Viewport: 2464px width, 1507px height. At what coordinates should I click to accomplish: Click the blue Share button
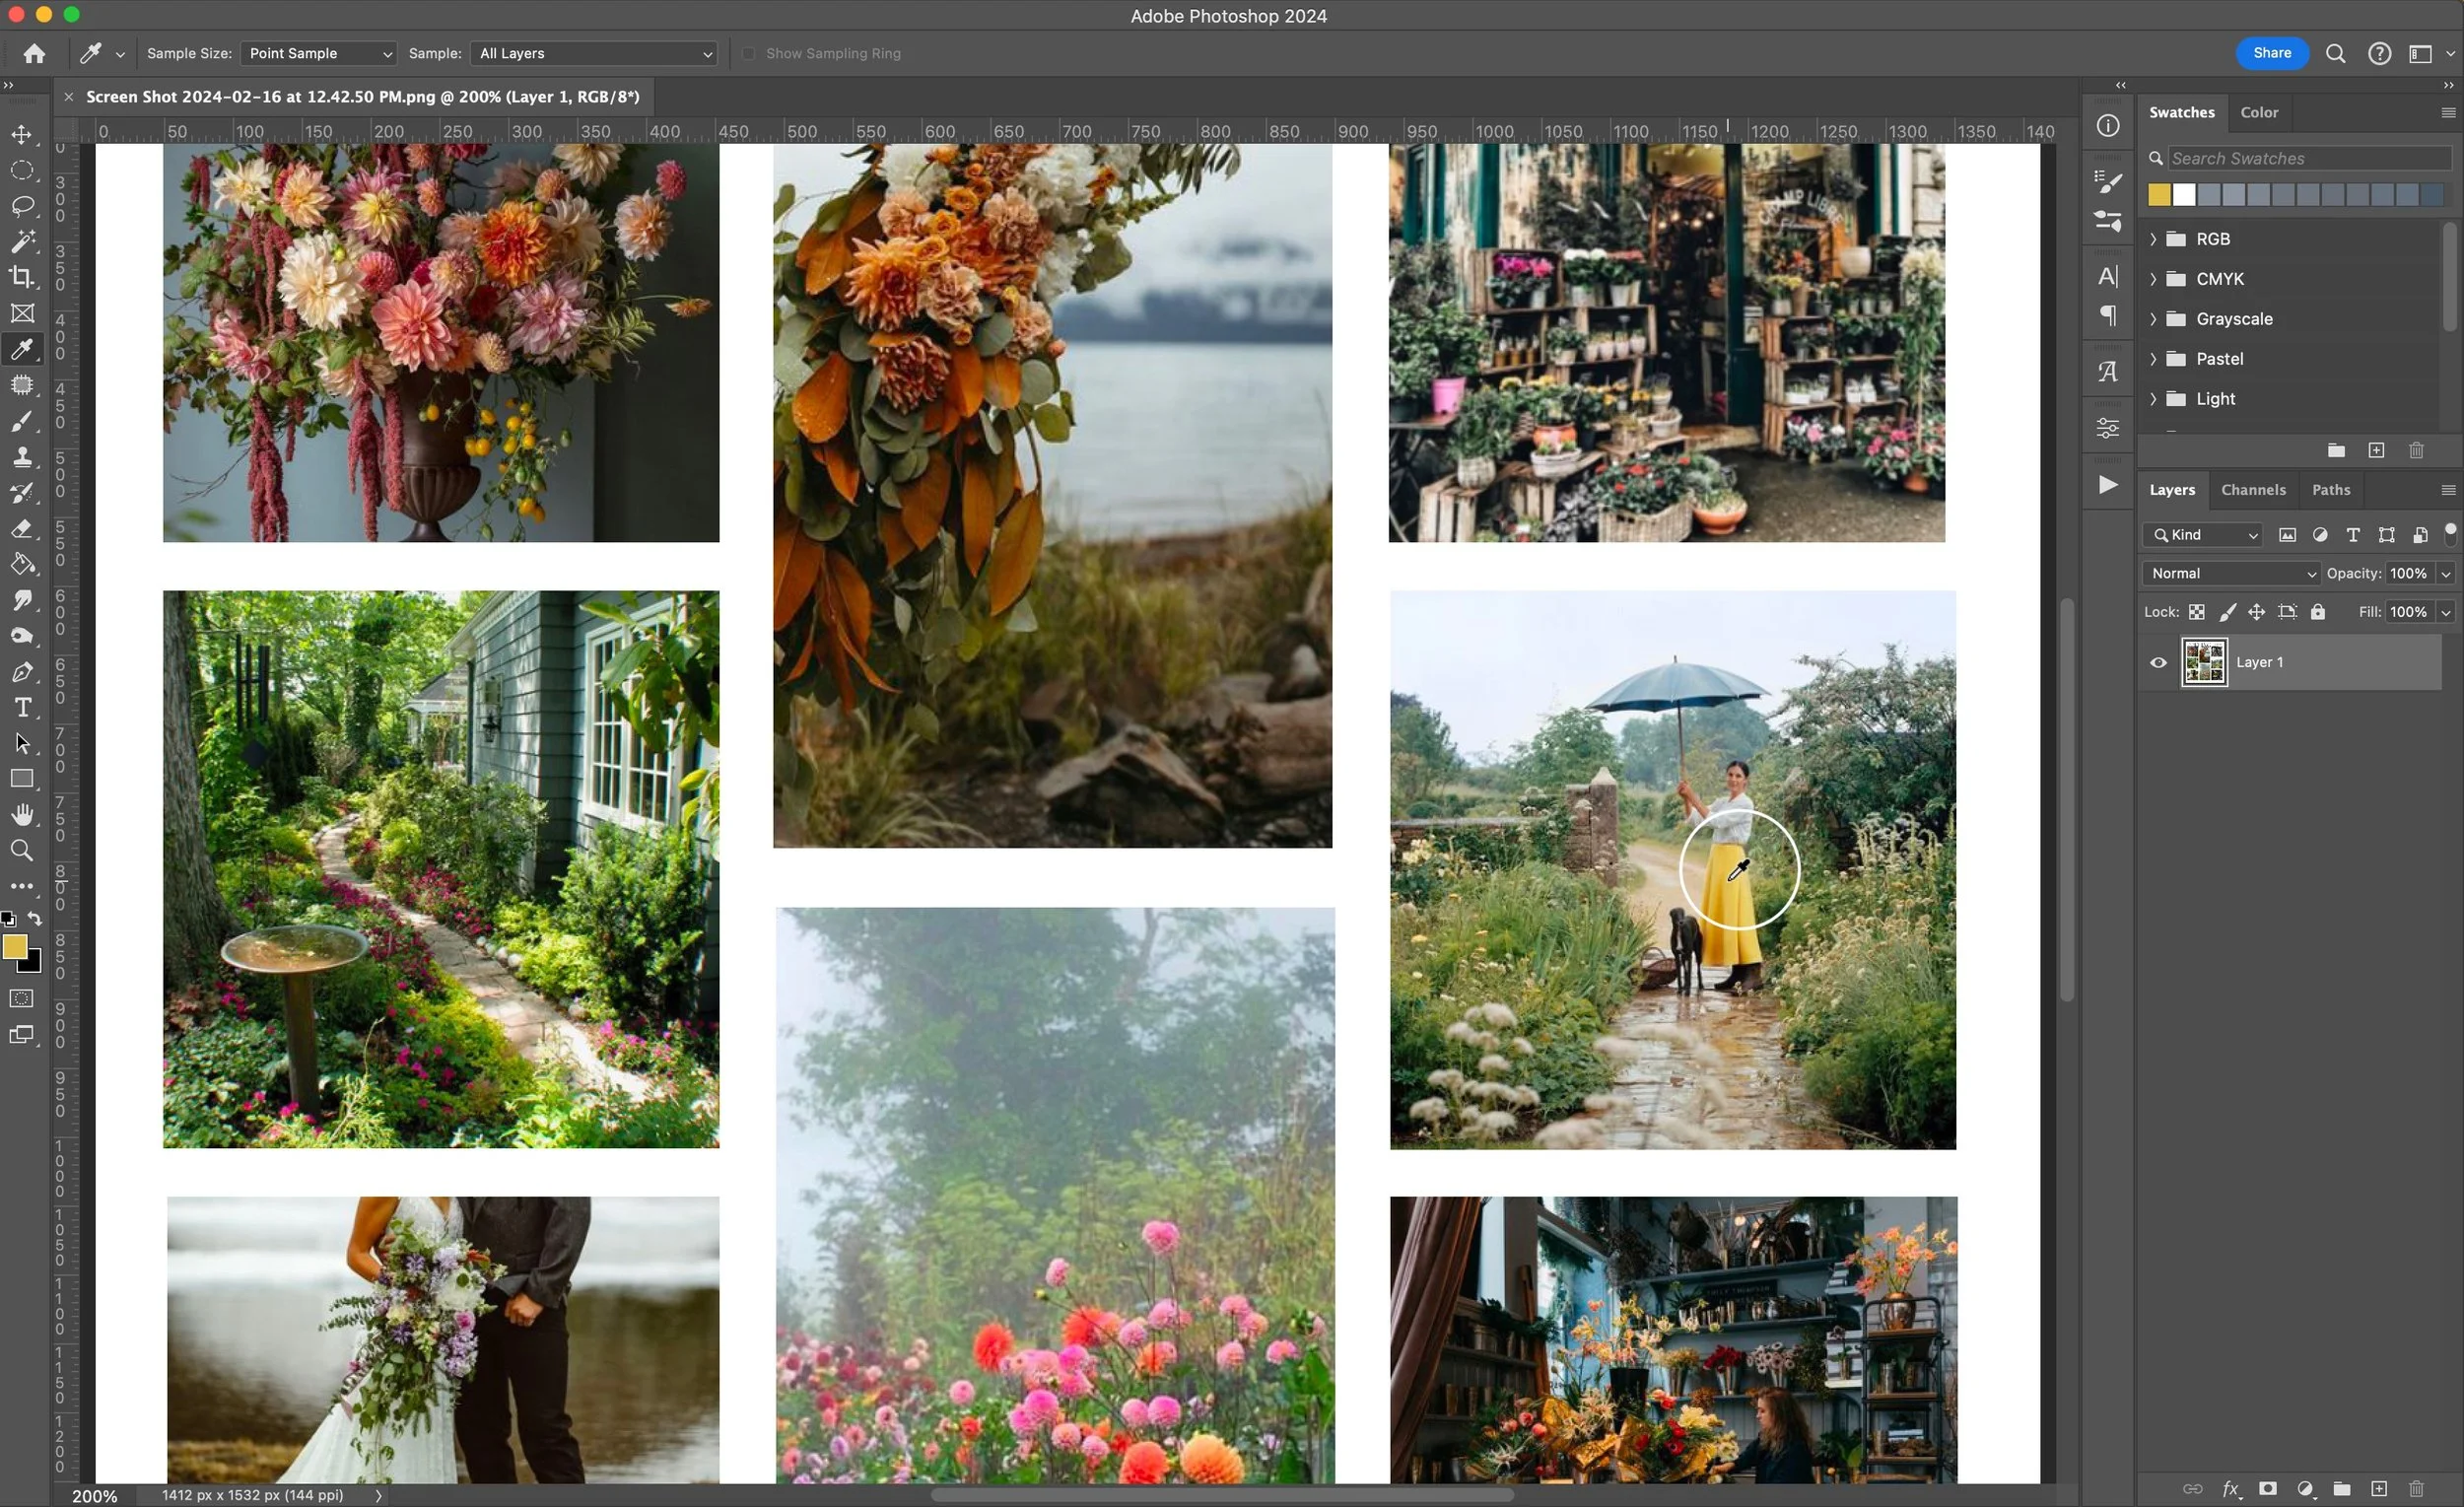click(x=2271, y=54)
